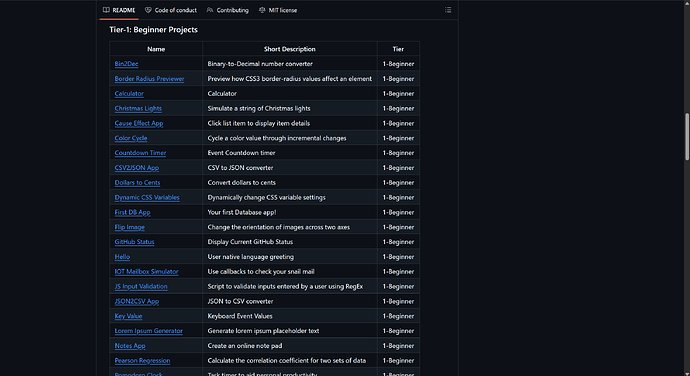Open the Code of conduct tab
Screen dimensions: 690x376
[171, 10]
